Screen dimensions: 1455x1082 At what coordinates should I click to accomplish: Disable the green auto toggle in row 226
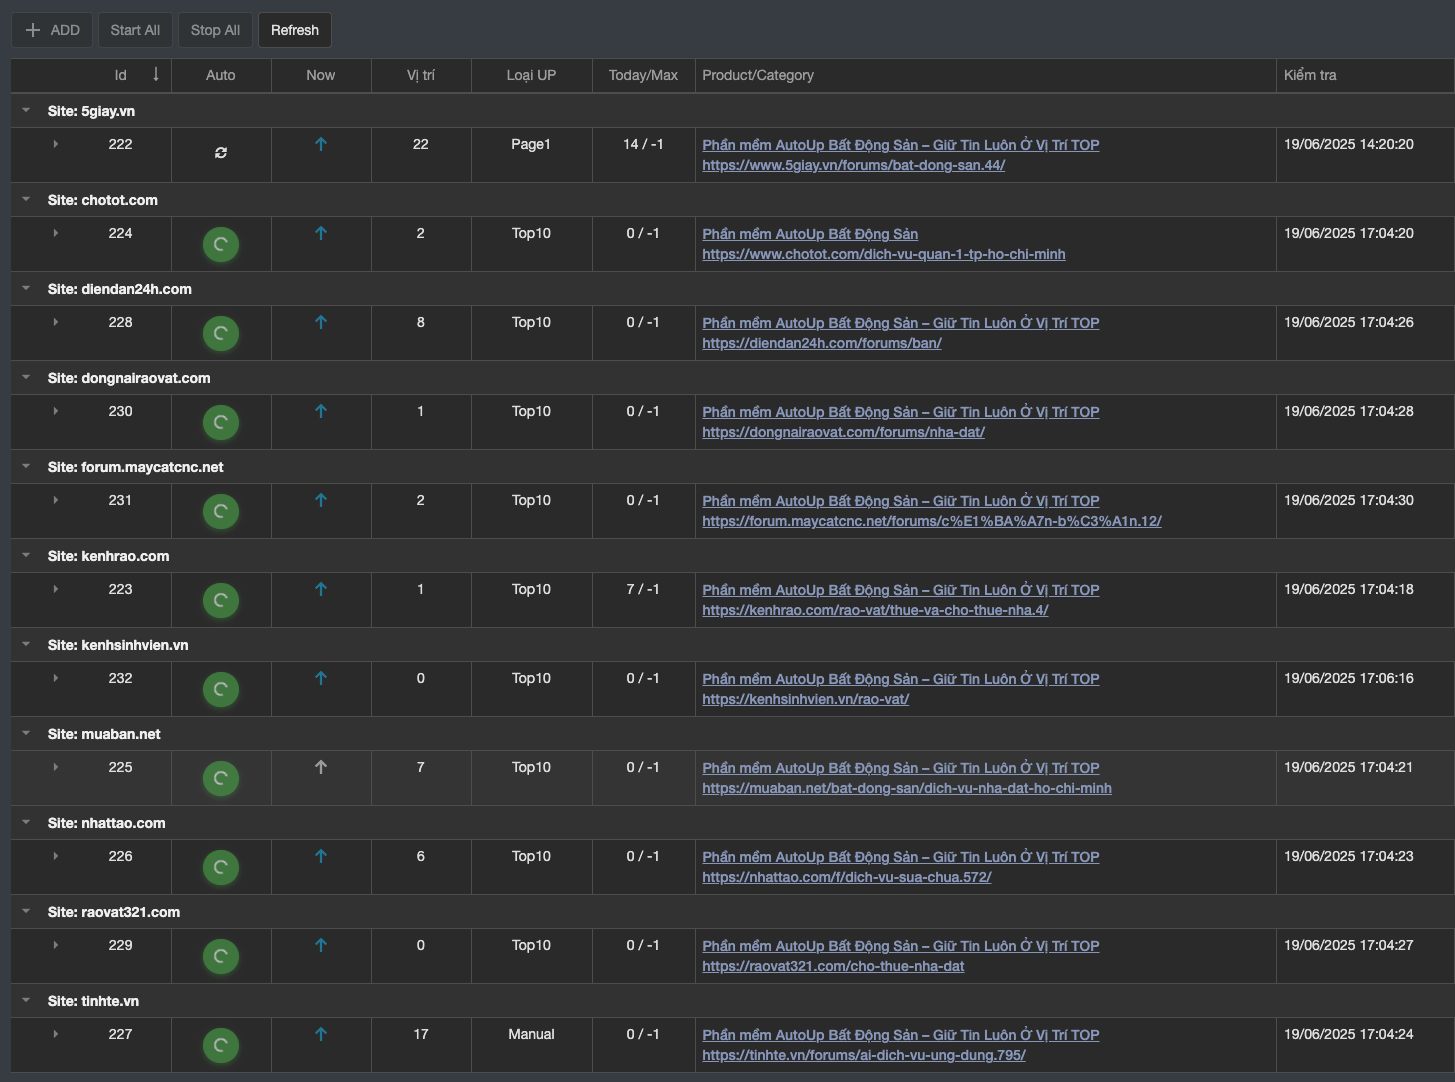(x=221, y=867)
